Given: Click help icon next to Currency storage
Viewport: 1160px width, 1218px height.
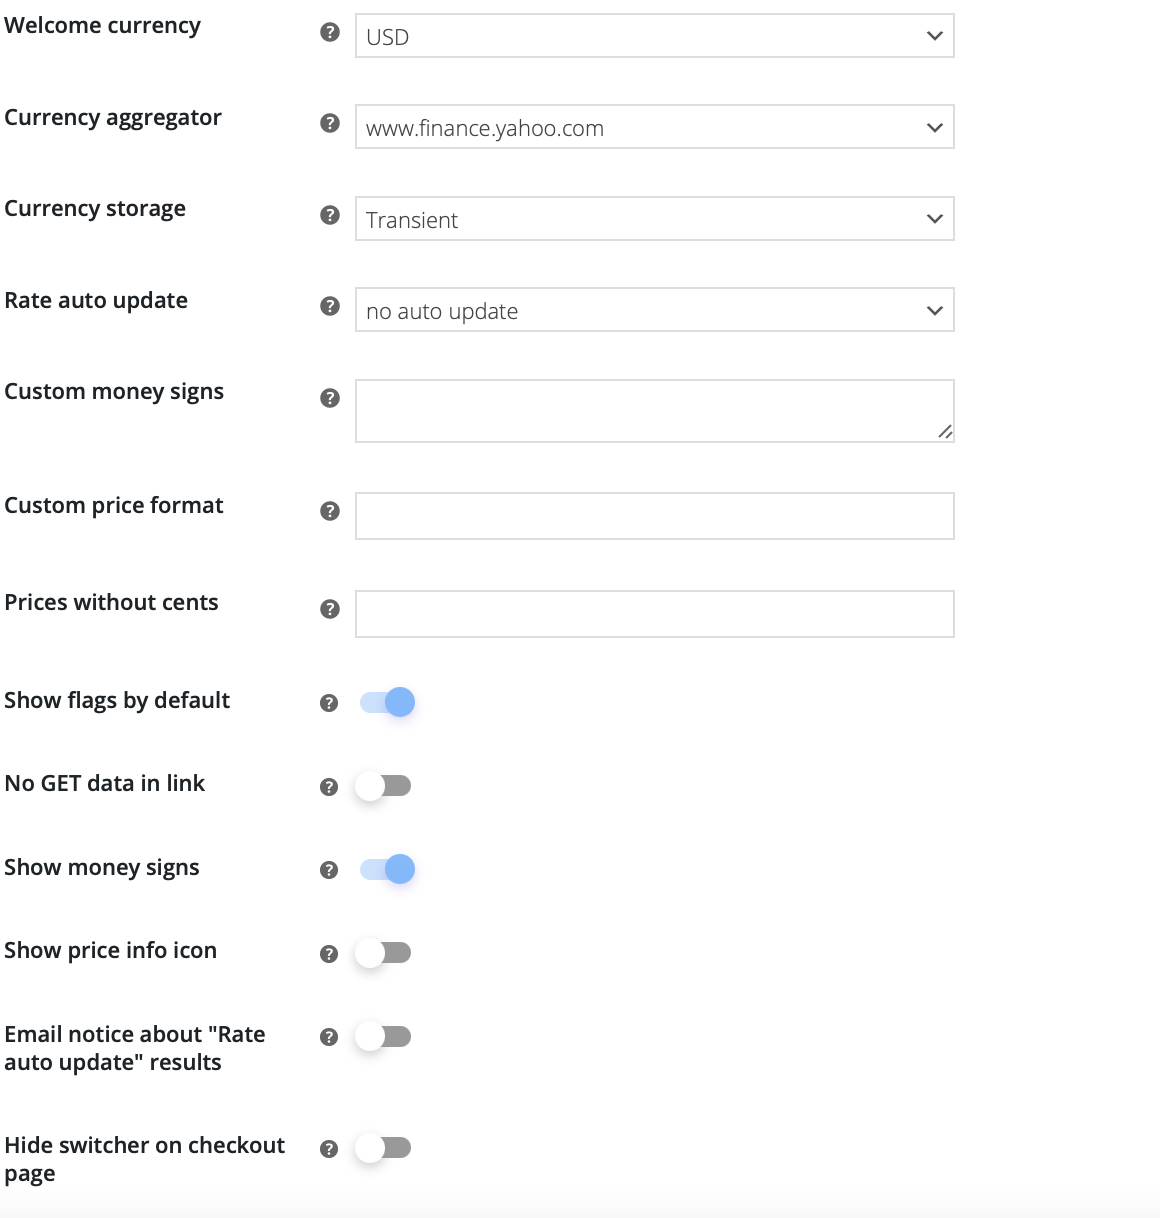Looking at the screenshot, I should [x=330, y=215].
